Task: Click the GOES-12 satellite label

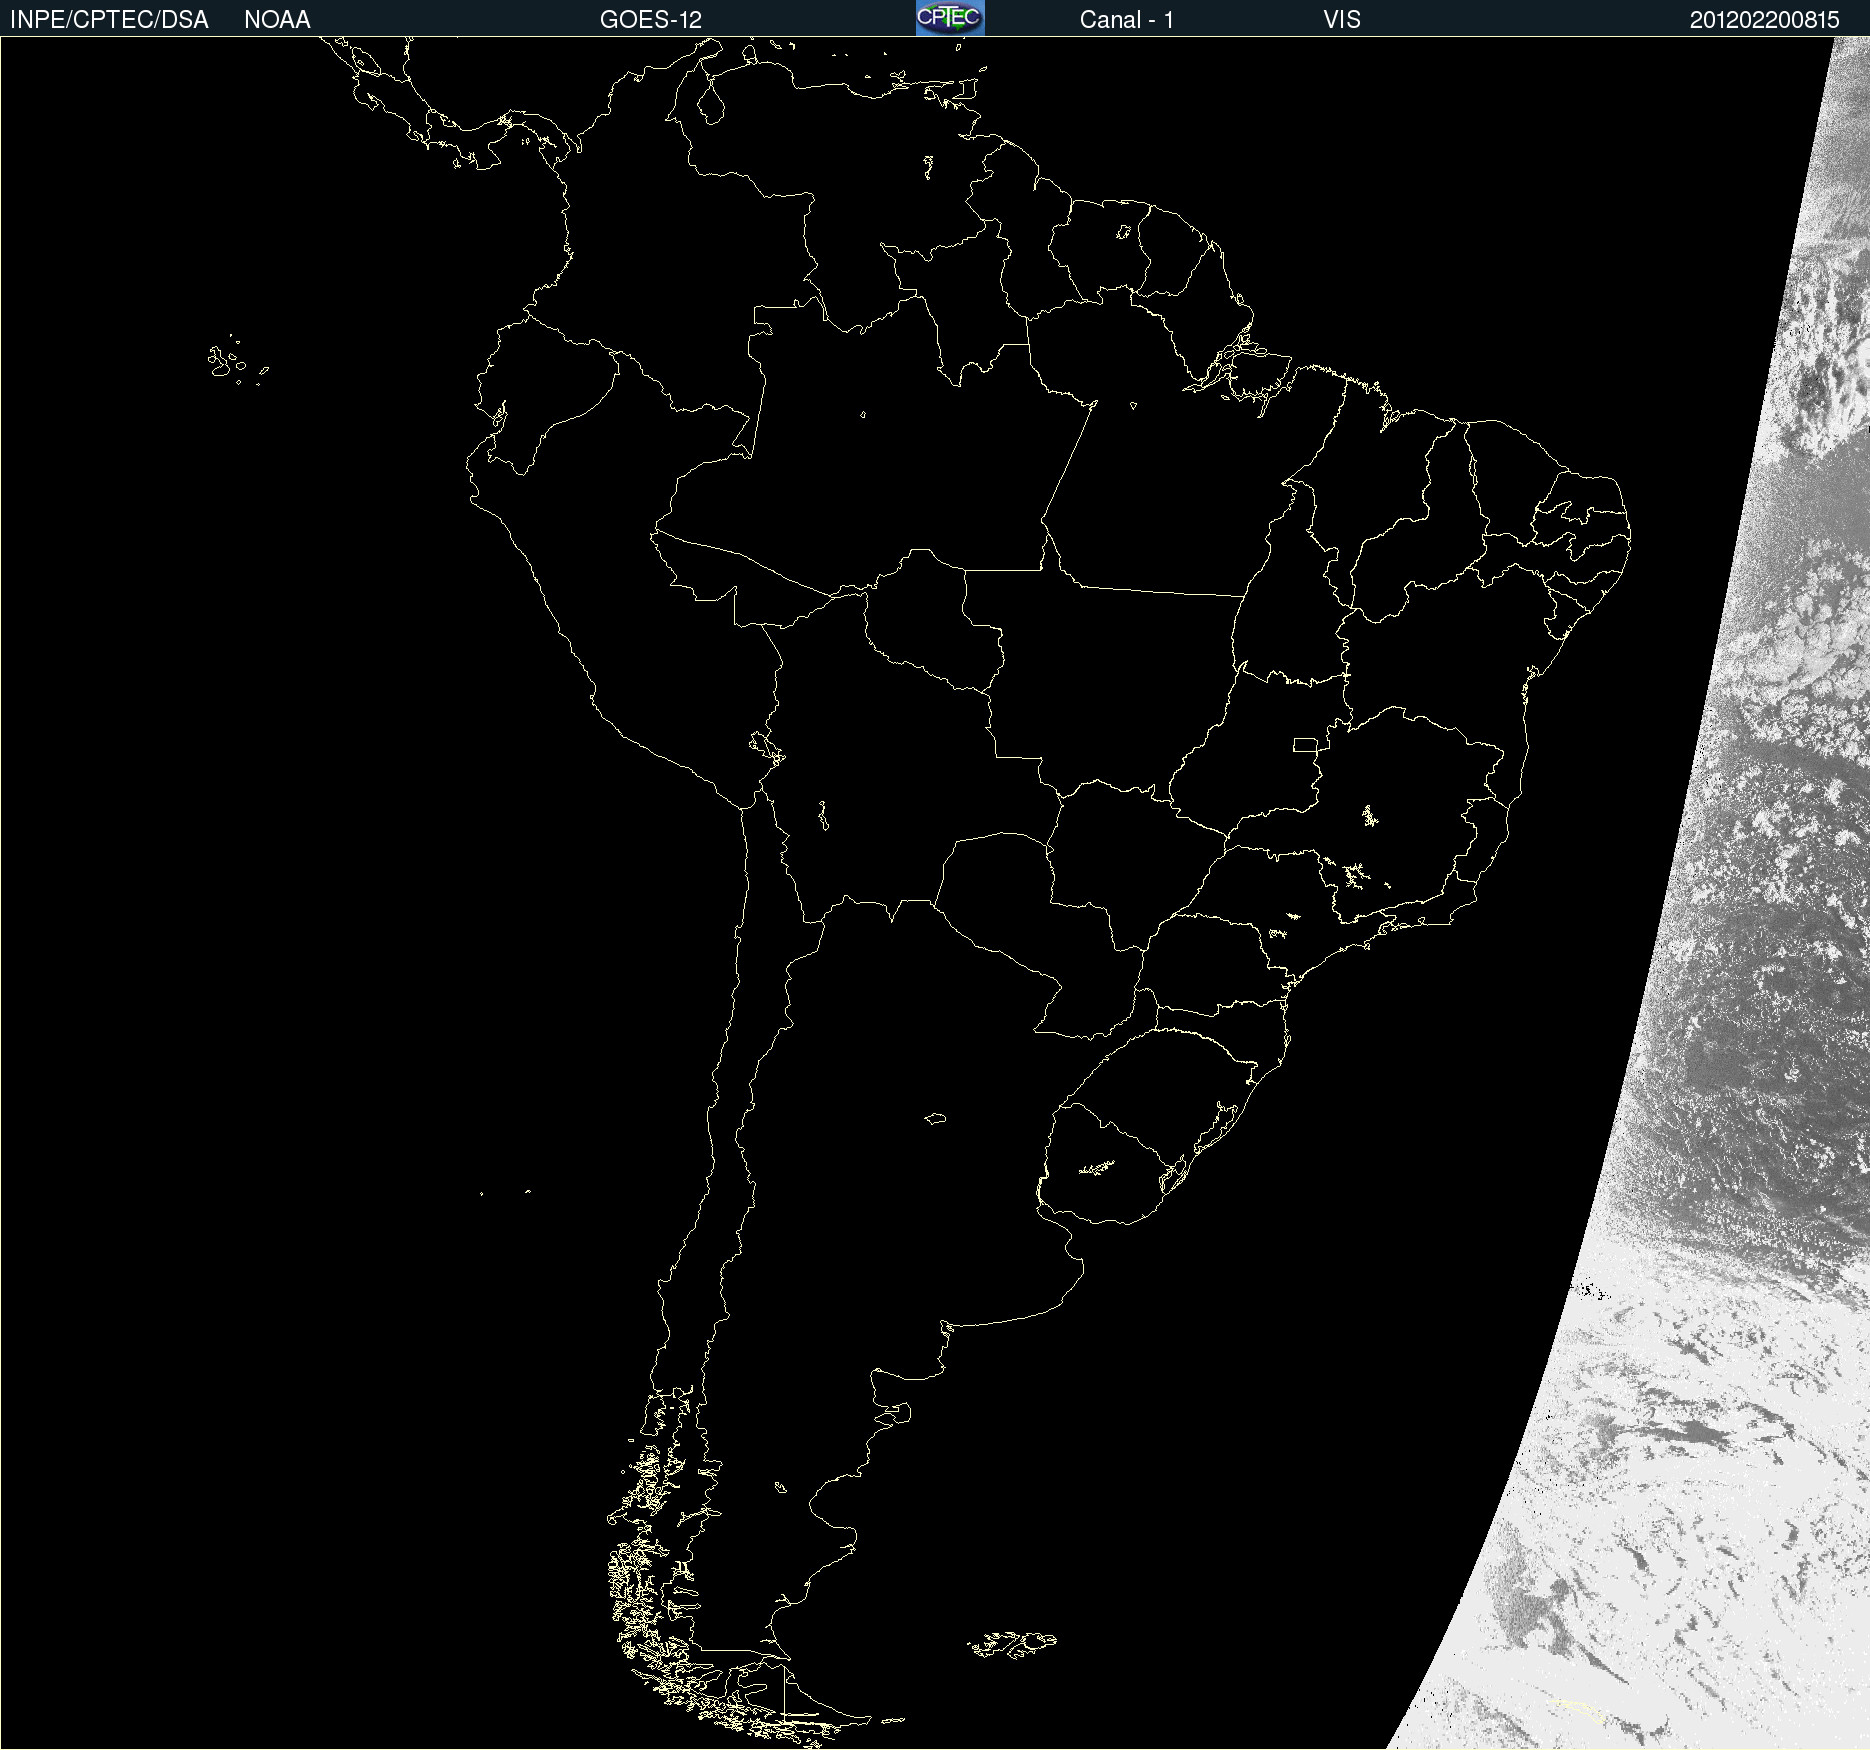Action: (x=651, y=20)
